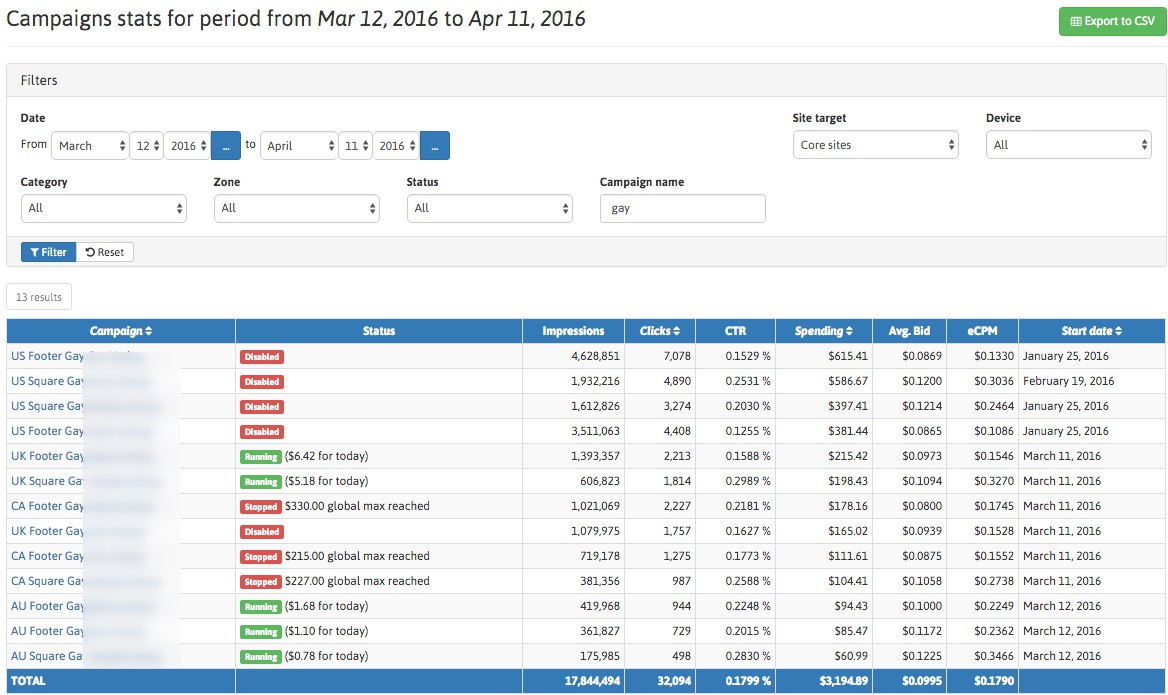Click total spending value $3,194.89

[x=843, y=681]
